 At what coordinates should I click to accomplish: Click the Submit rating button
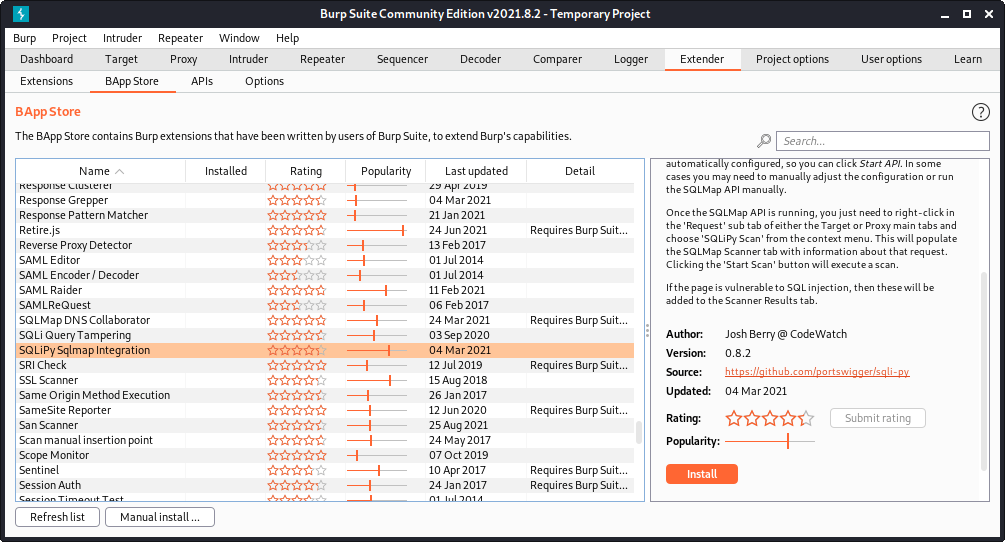877,418
